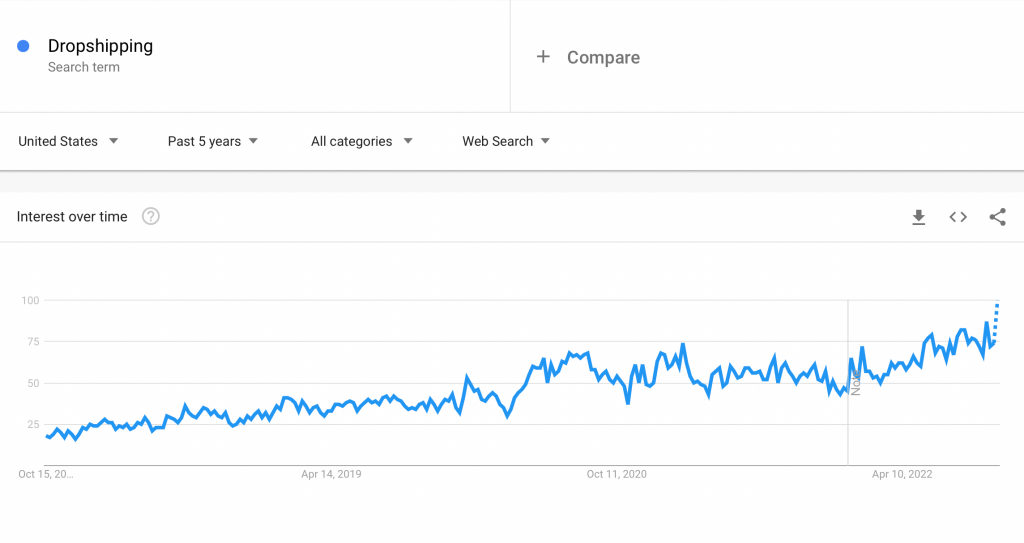Select the Oct 11, 2020 axis label
Image resolution: width=1024 pixels, height=543 pixels.
pos(616,474)
